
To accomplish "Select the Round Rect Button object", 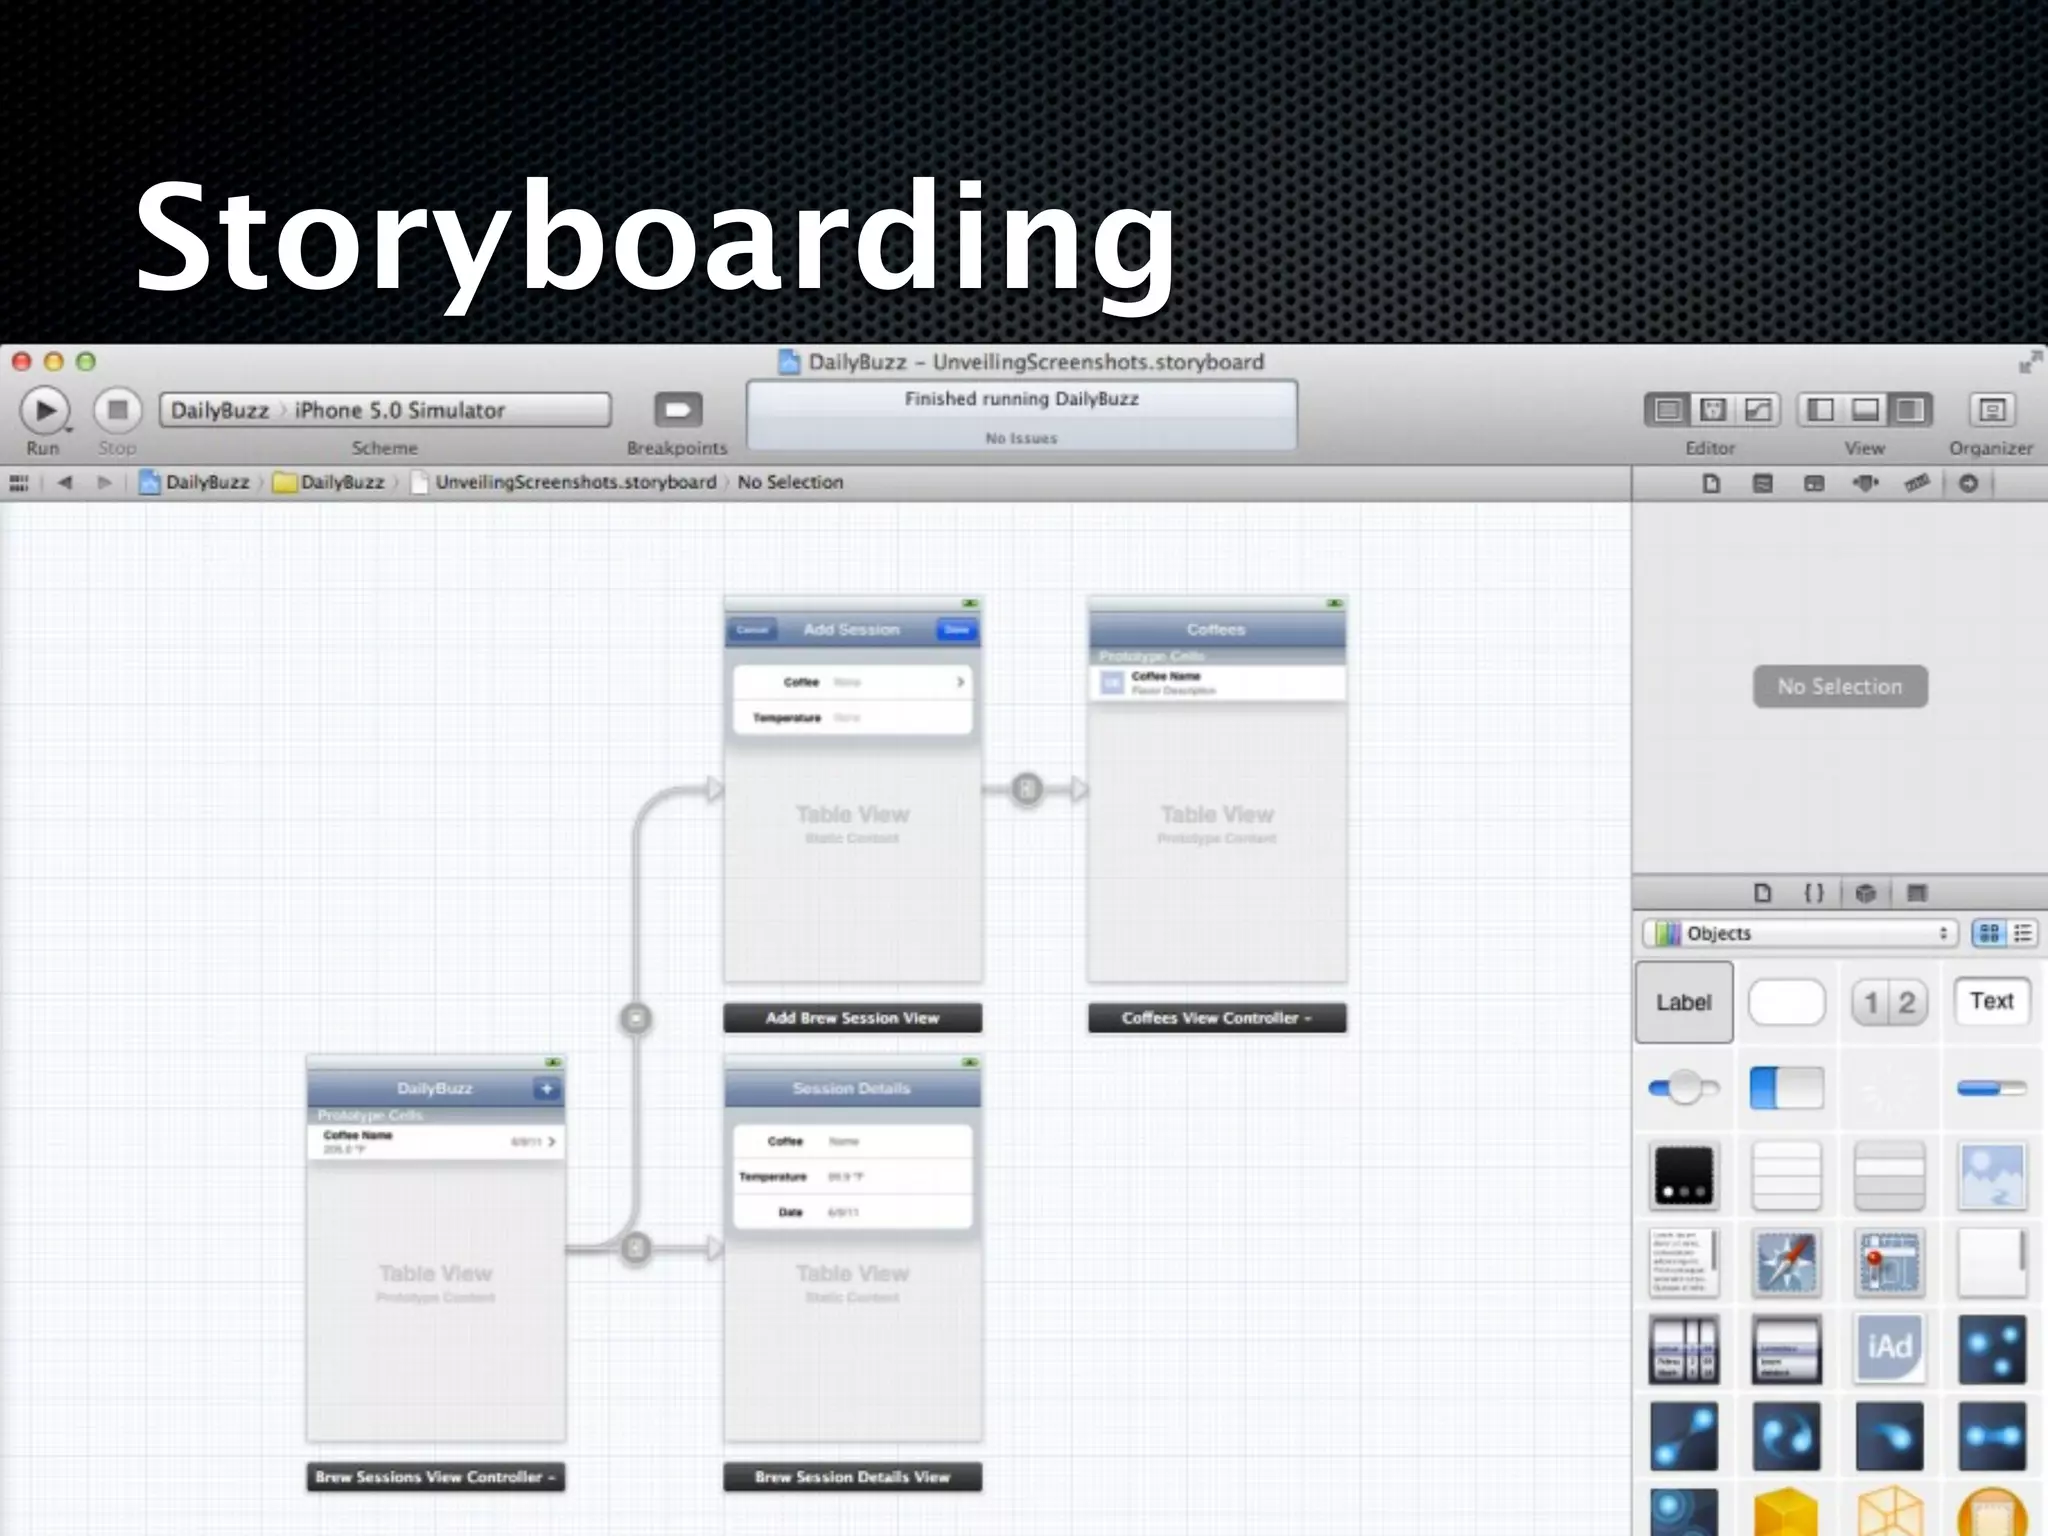I will (x=1787, y=1002).
